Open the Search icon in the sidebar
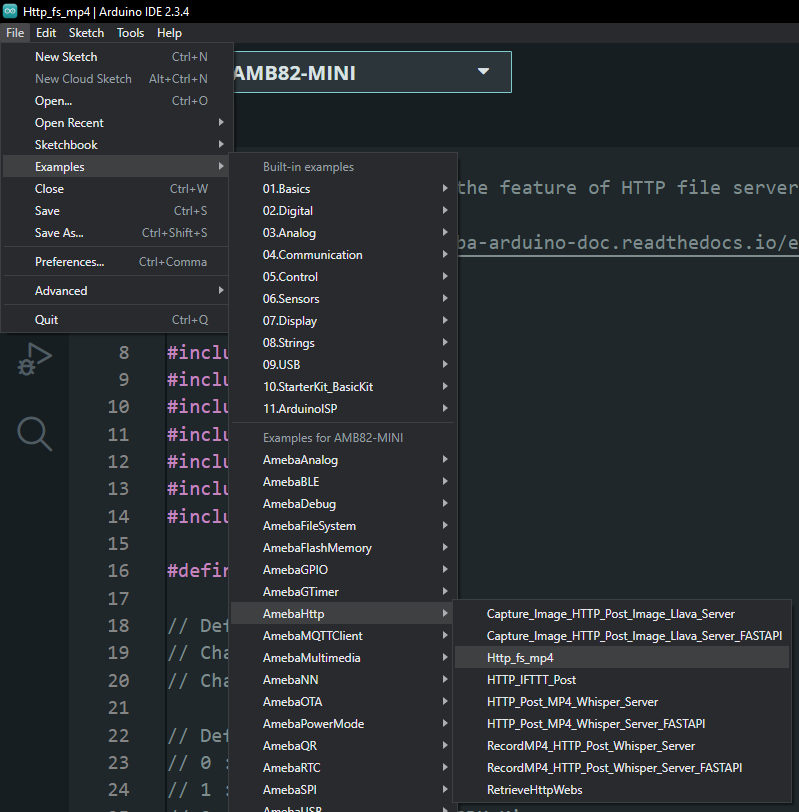 (33, 433)
